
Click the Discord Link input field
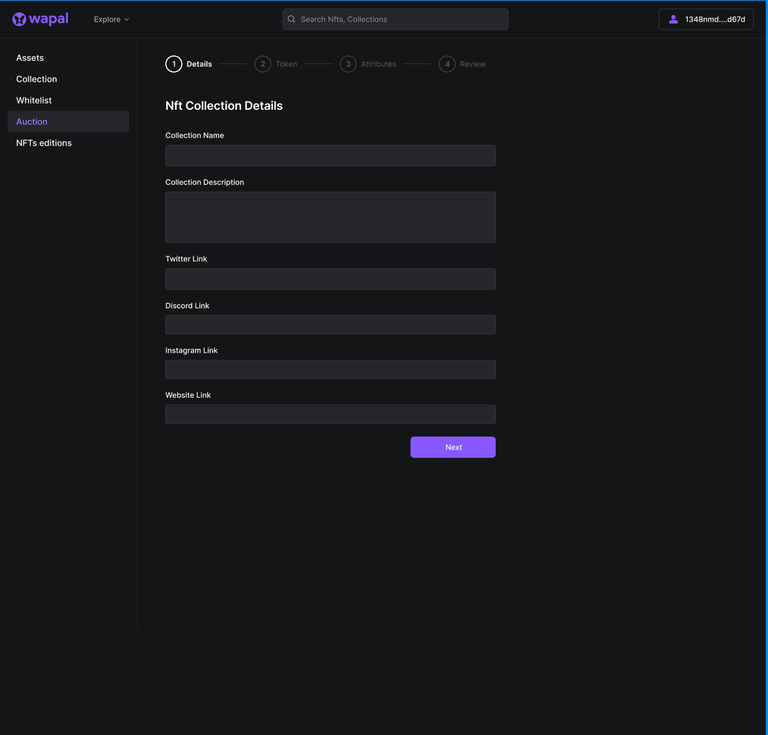pos(330,325)
